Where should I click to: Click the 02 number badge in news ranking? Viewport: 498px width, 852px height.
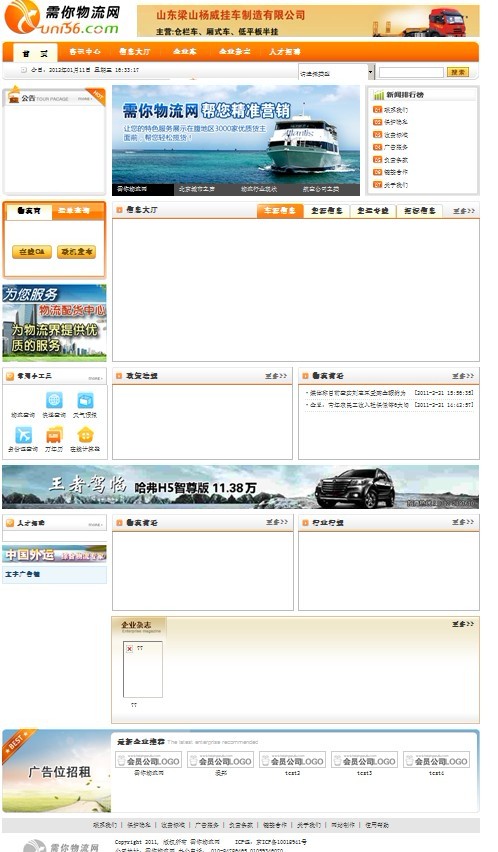(x=377, y=122)
